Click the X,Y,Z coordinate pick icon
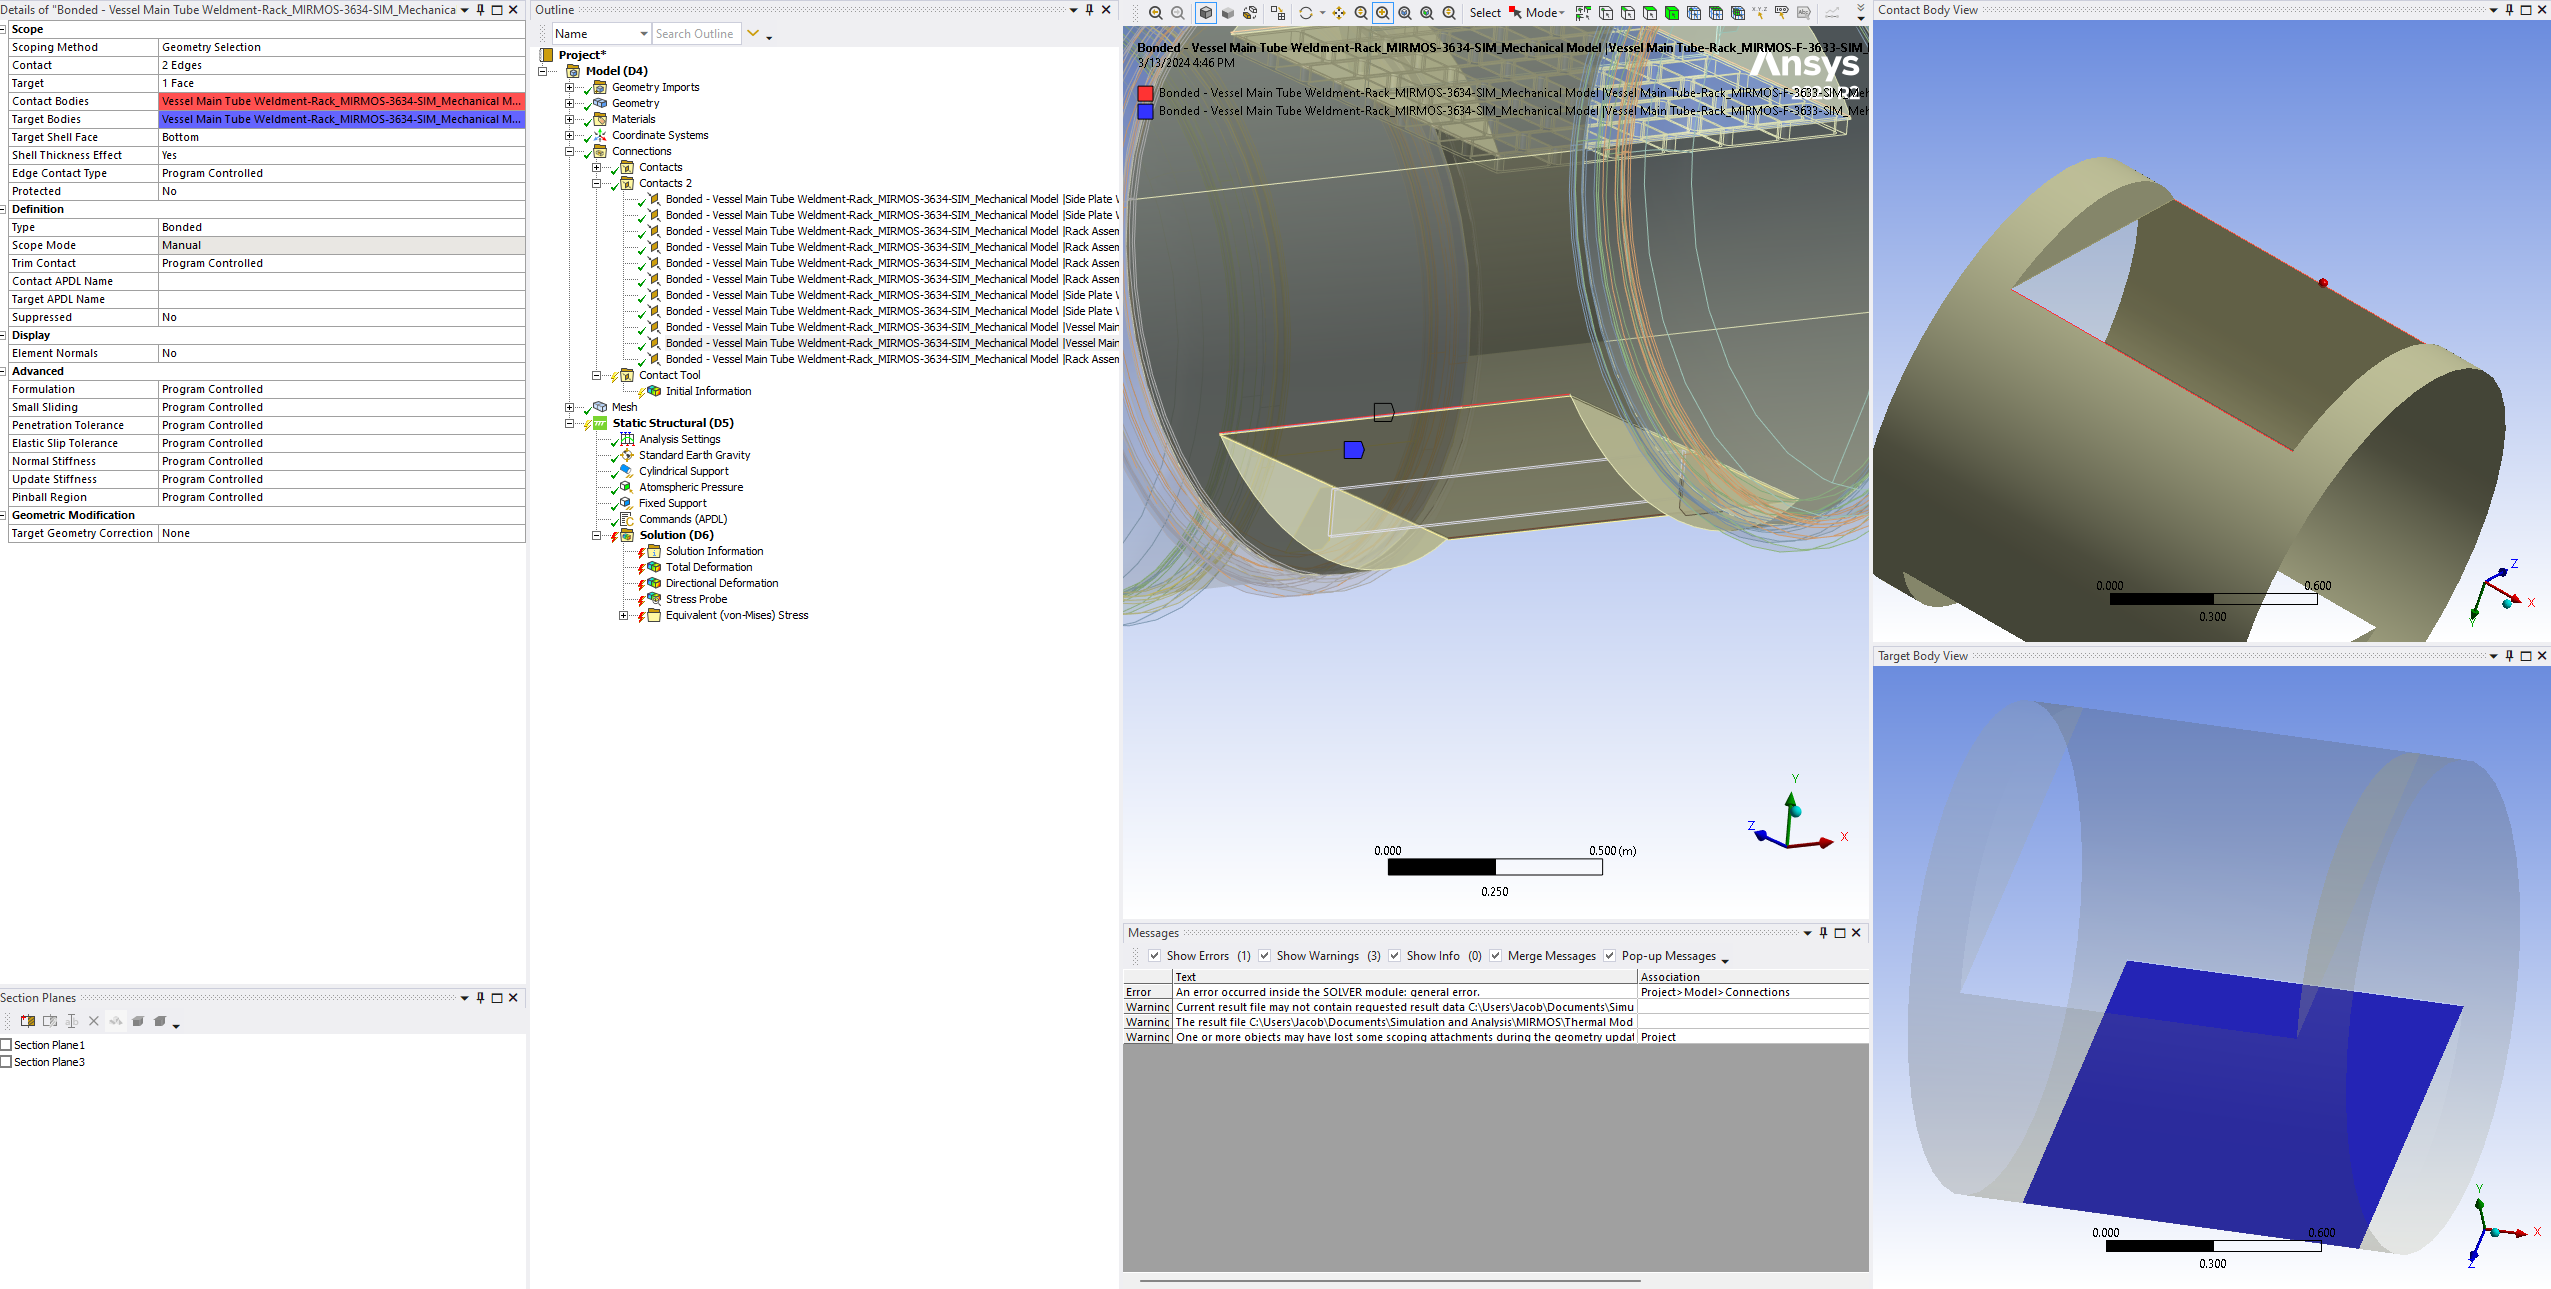The width and height of the screenshot is (2551, 1289). (x=1759, y=13)
